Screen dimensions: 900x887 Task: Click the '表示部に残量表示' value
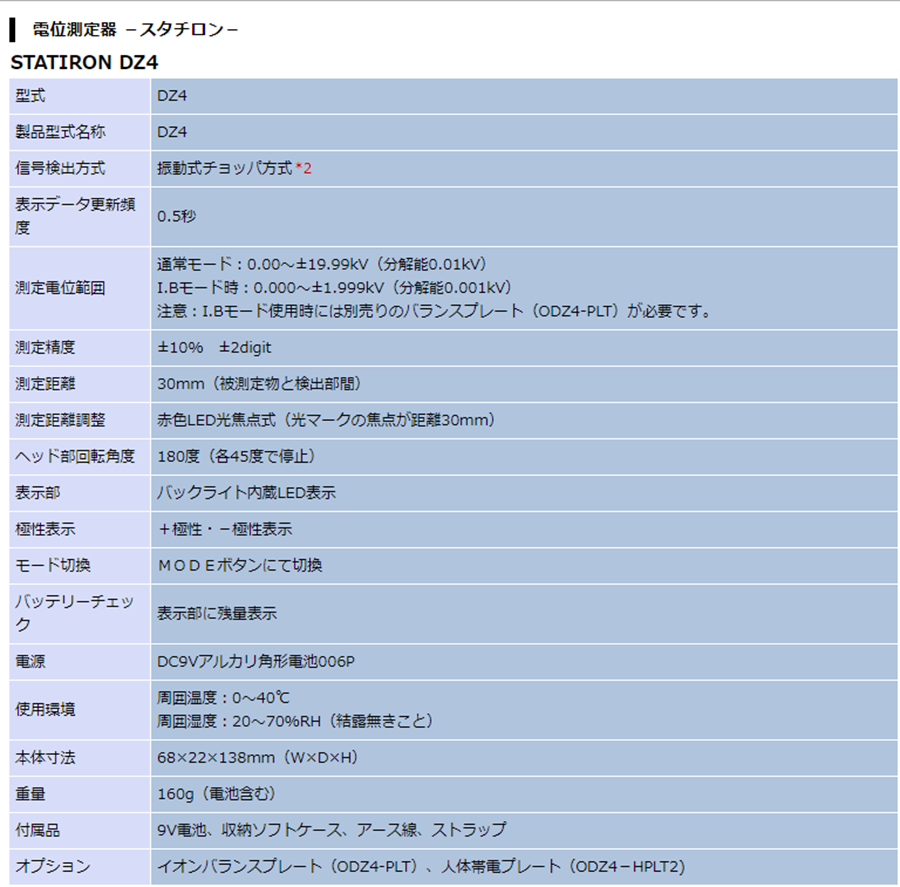click(217, 613)
